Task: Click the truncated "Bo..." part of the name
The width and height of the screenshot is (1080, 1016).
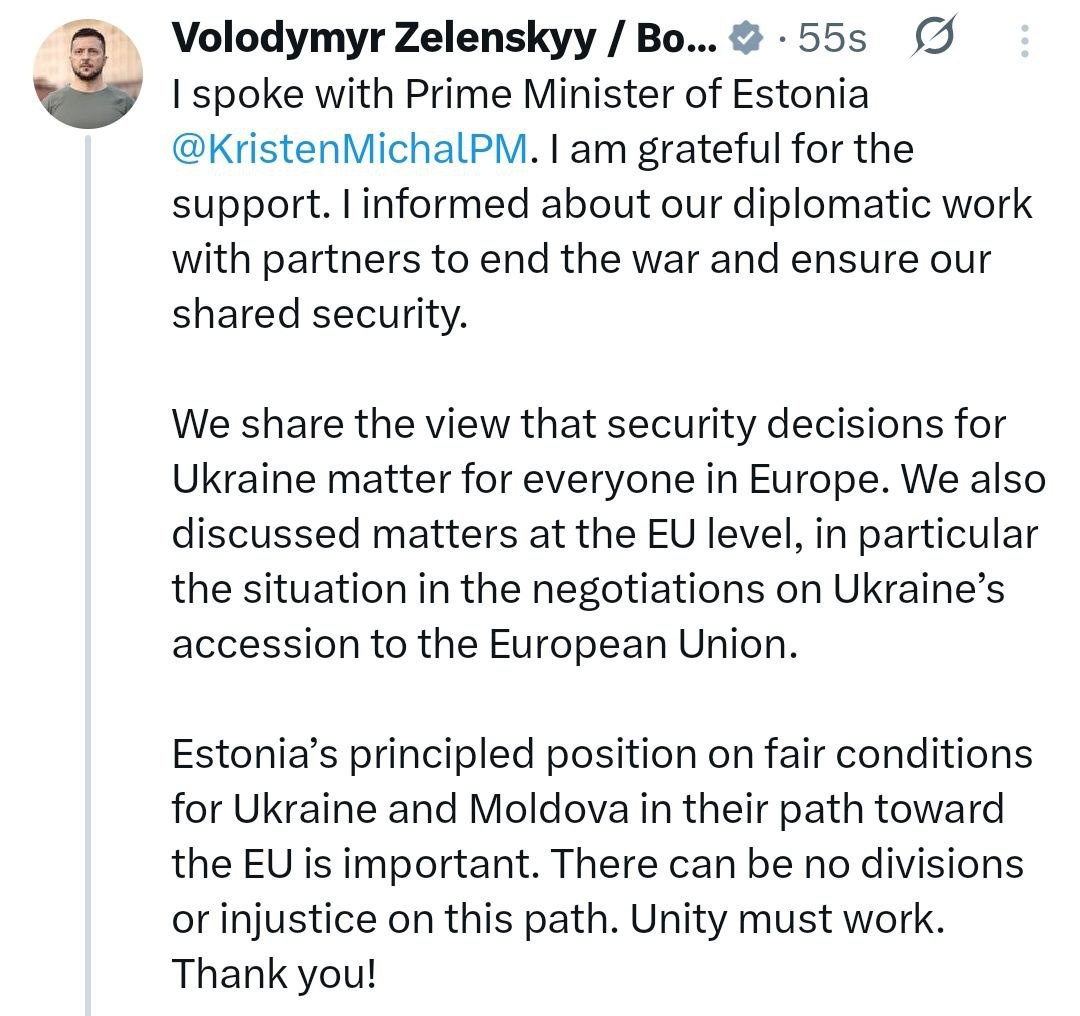Action: (x=676, y=38)
